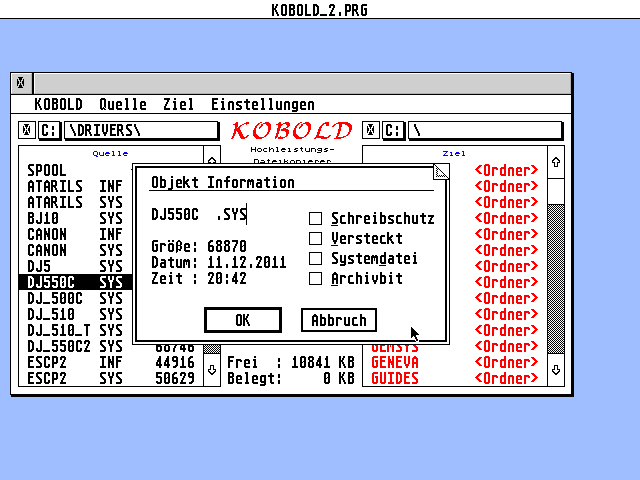Select DJ_510 SYS file
Screen dimensions: 640x480
point(75,314)
